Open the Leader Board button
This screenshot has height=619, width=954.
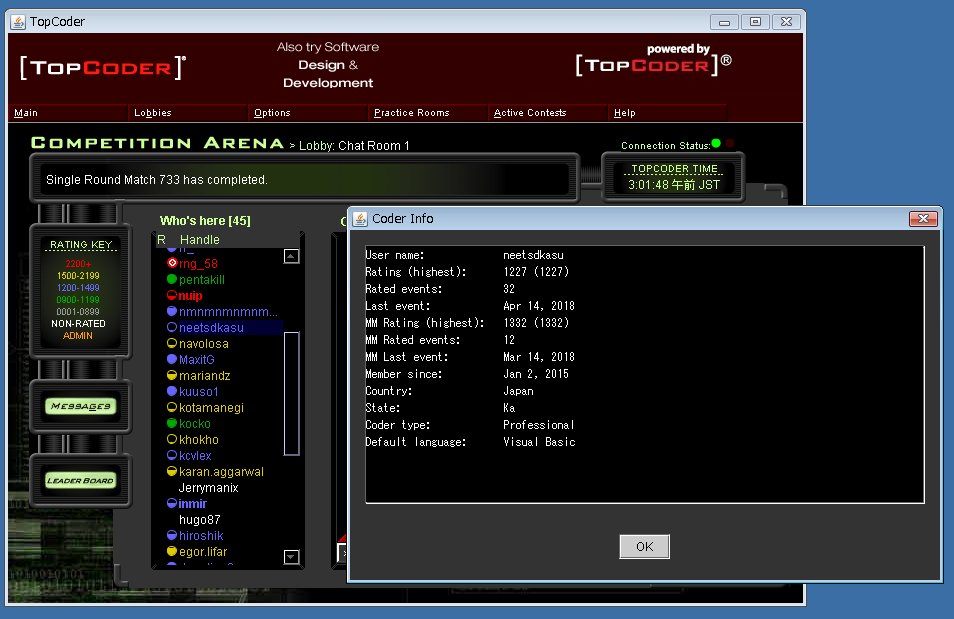pyautogui.click(x=80, y=480)
